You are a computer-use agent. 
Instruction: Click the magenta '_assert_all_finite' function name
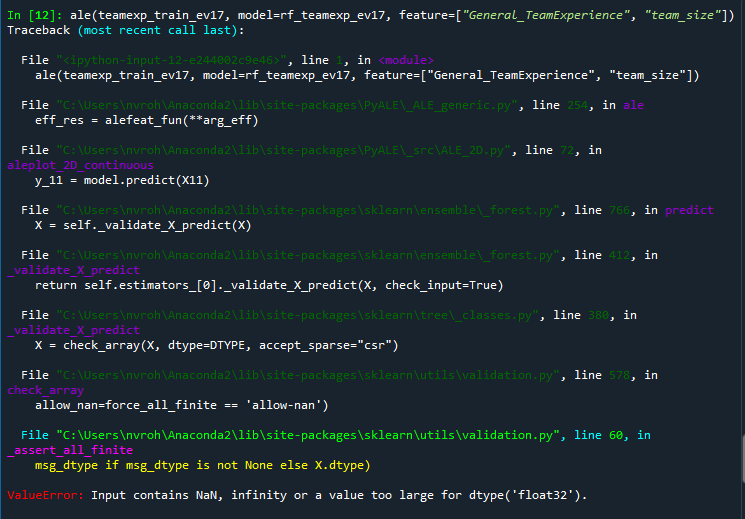point(70,450)
